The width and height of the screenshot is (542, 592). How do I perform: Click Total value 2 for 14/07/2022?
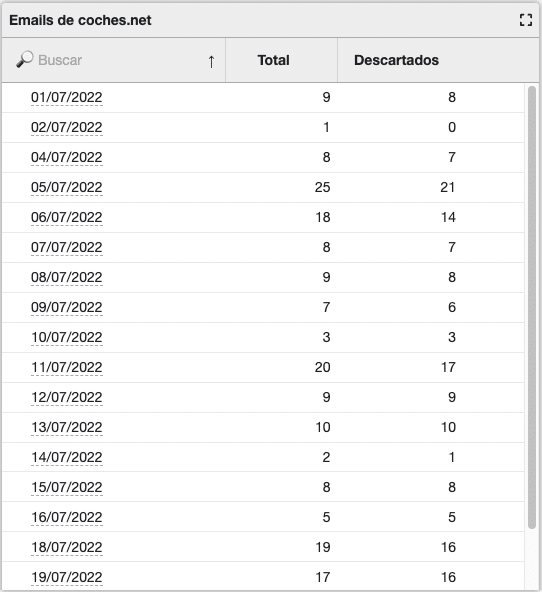326,457
